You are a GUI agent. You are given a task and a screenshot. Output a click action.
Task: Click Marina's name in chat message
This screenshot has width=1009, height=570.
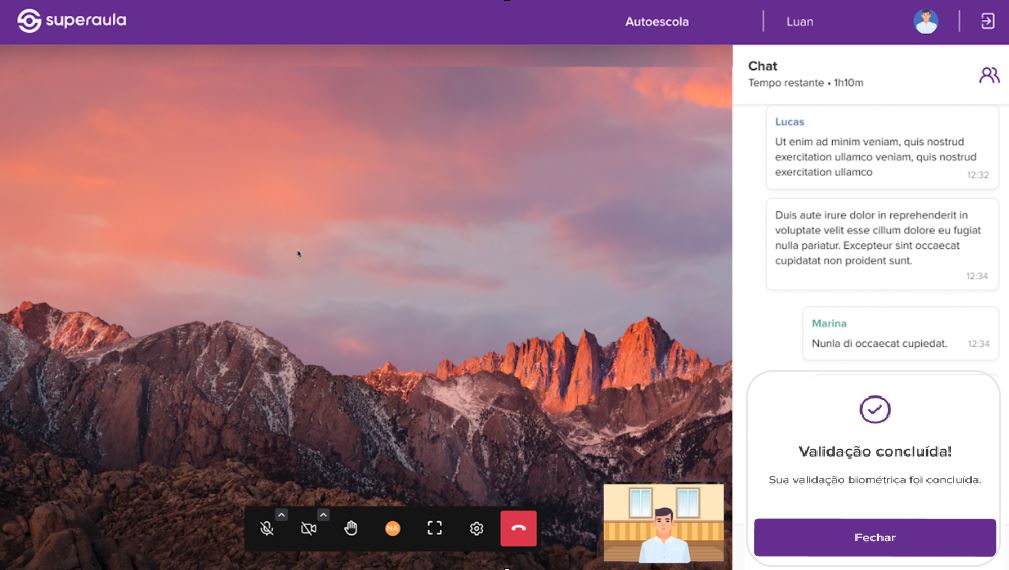coord(829,324)
